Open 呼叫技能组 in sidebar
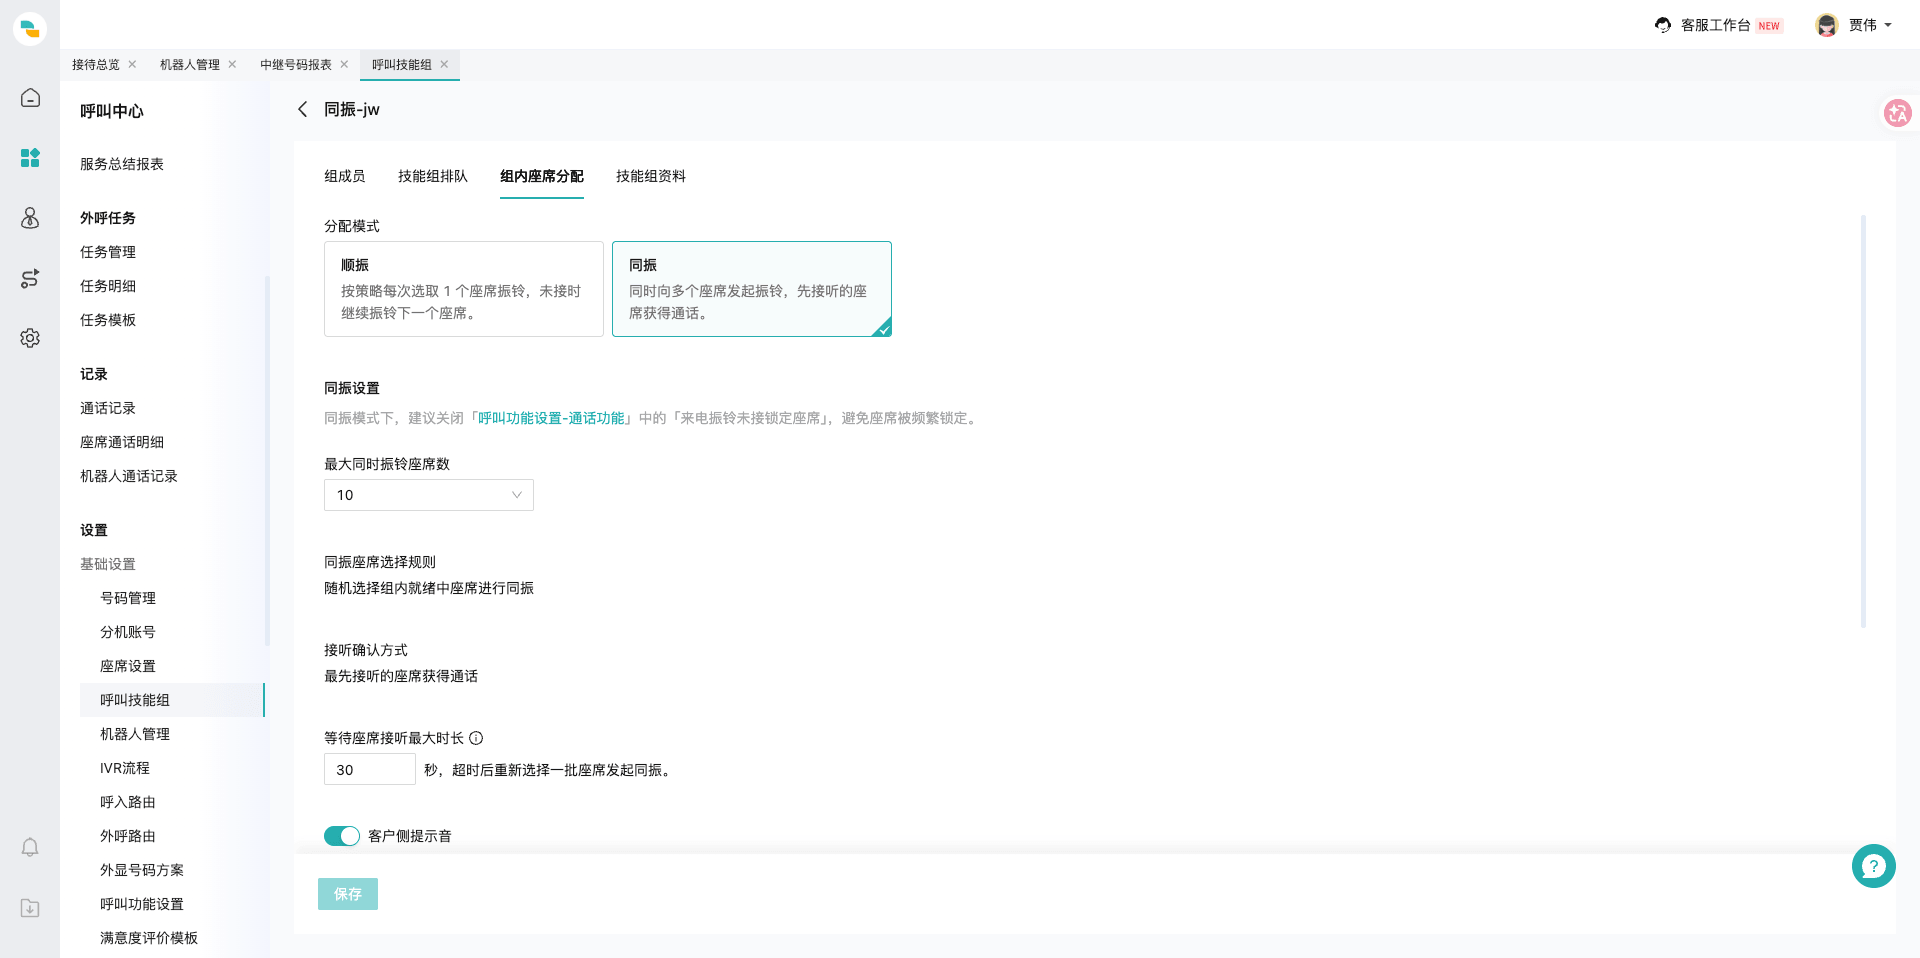1920x958 pixels. point(172,700)
